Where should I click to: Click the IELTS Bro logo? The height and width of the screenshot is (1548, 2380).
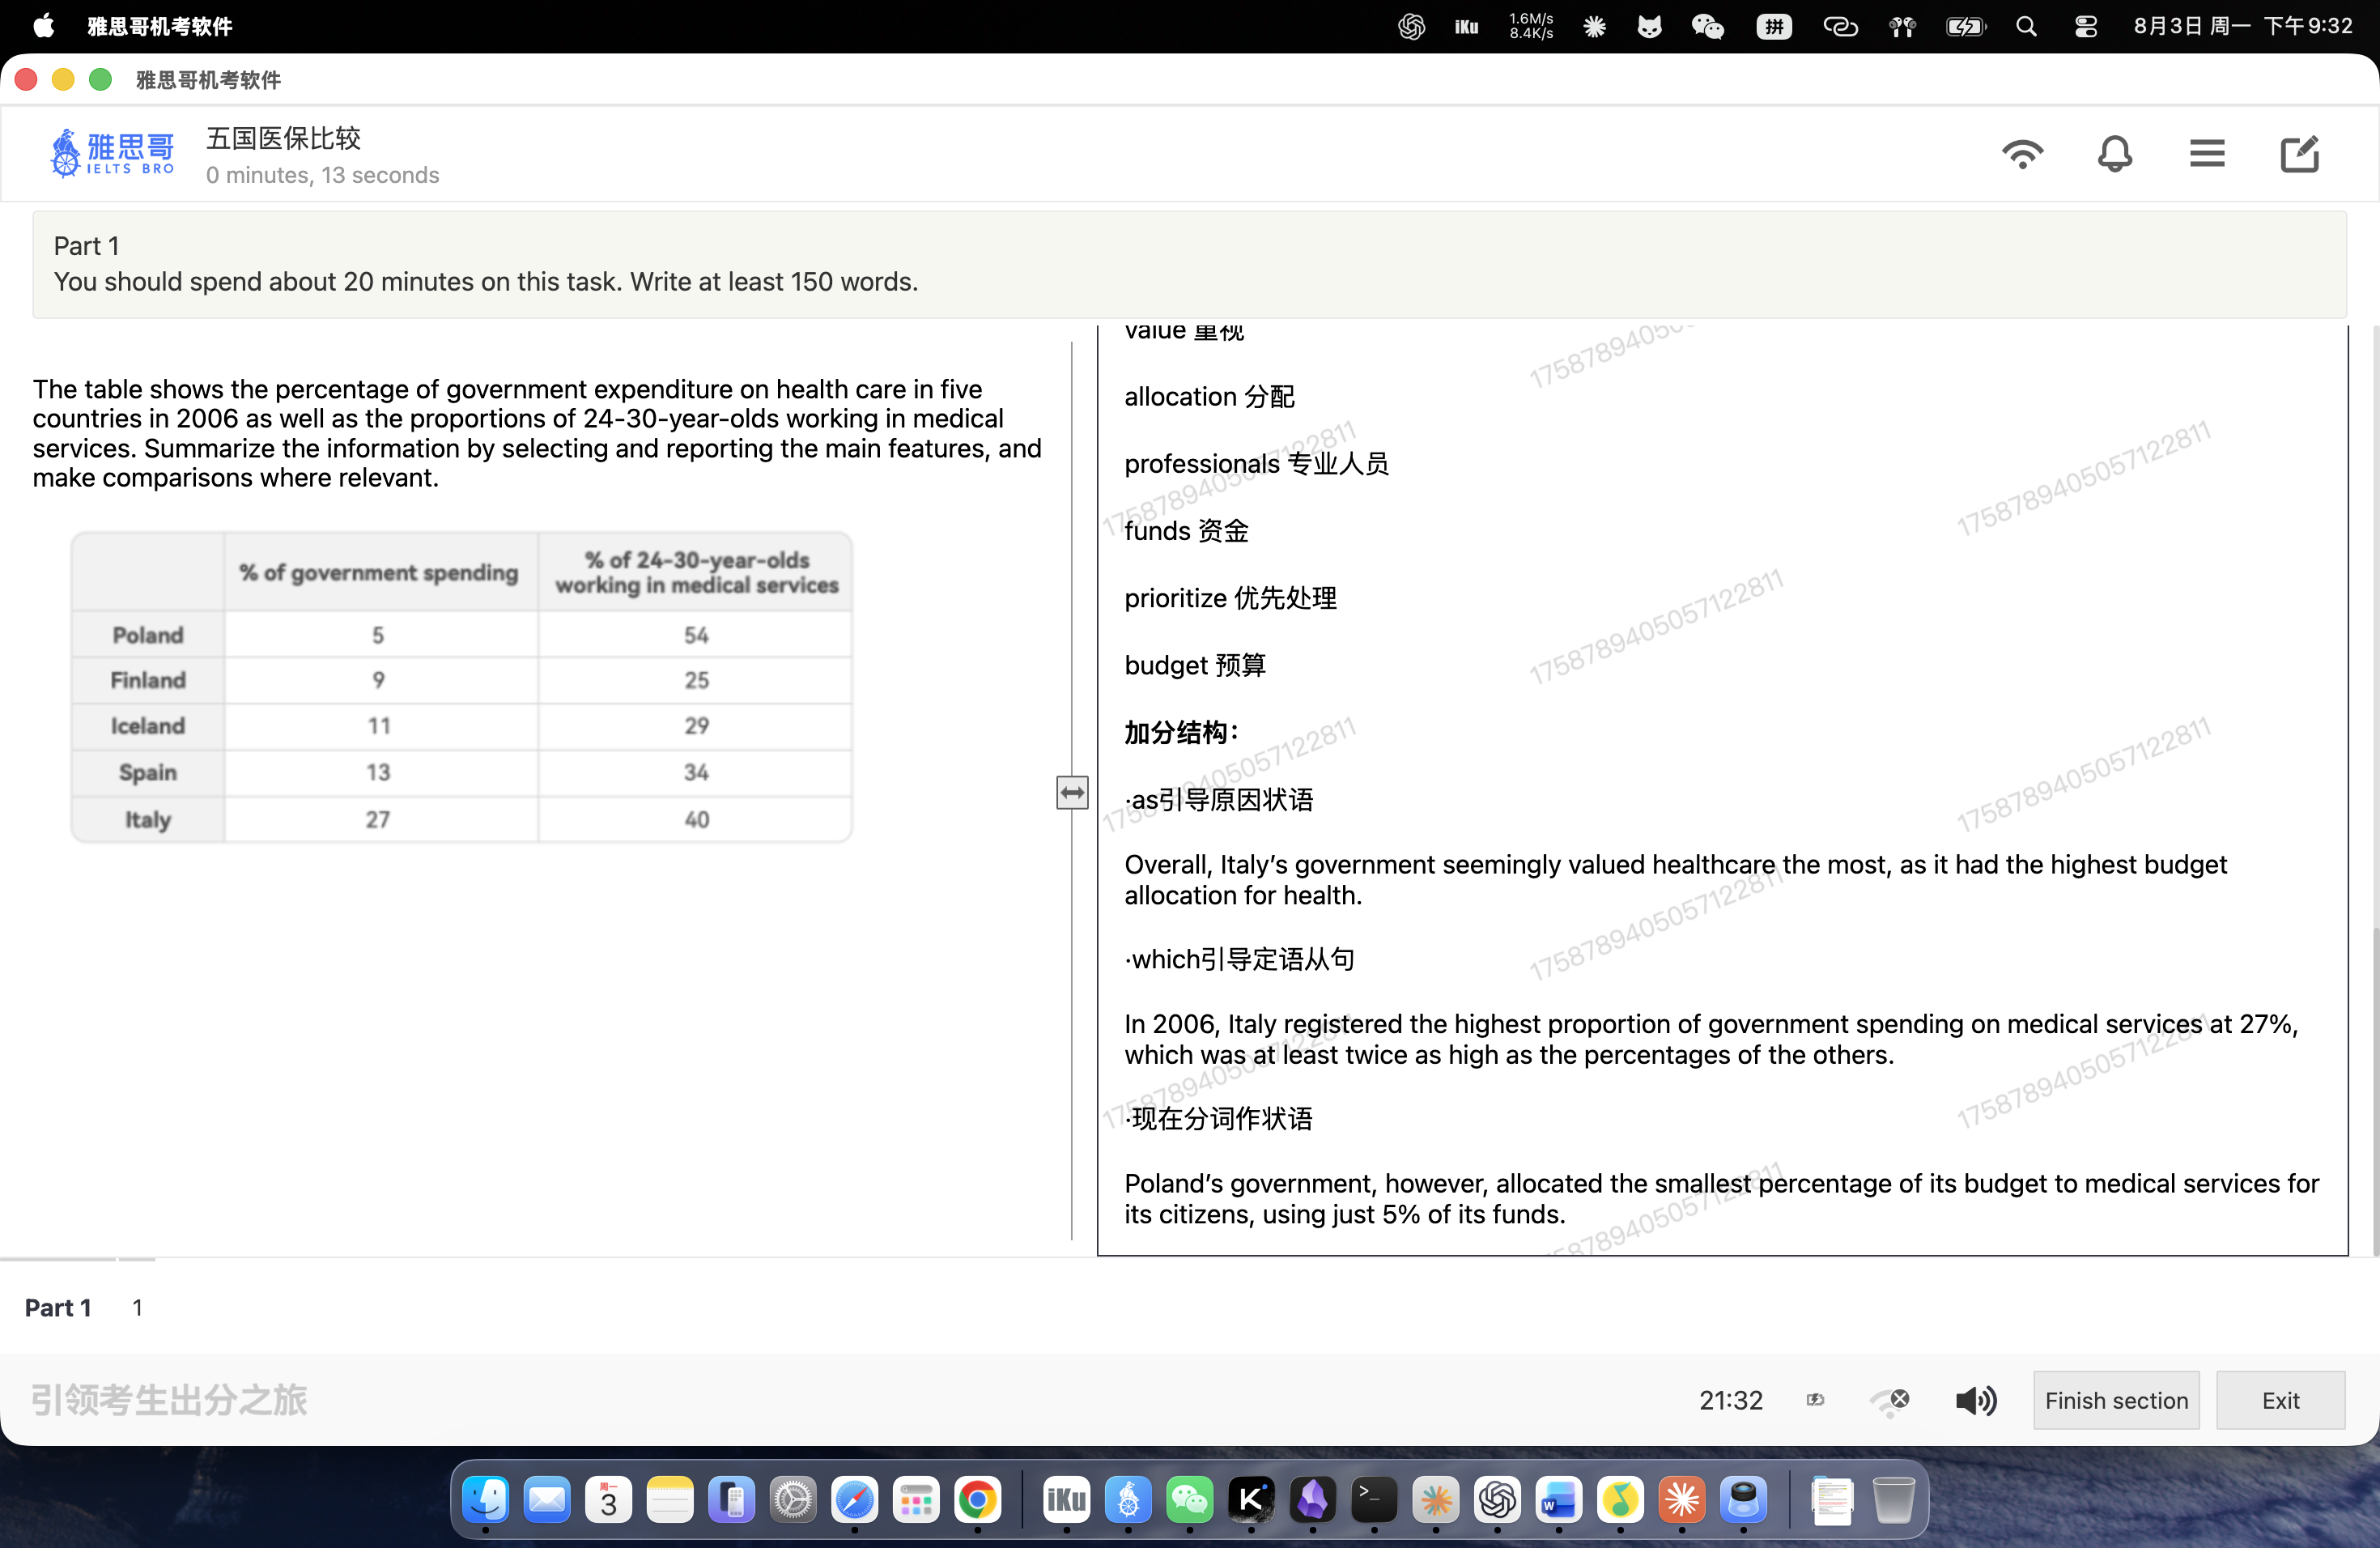point(112,153)
